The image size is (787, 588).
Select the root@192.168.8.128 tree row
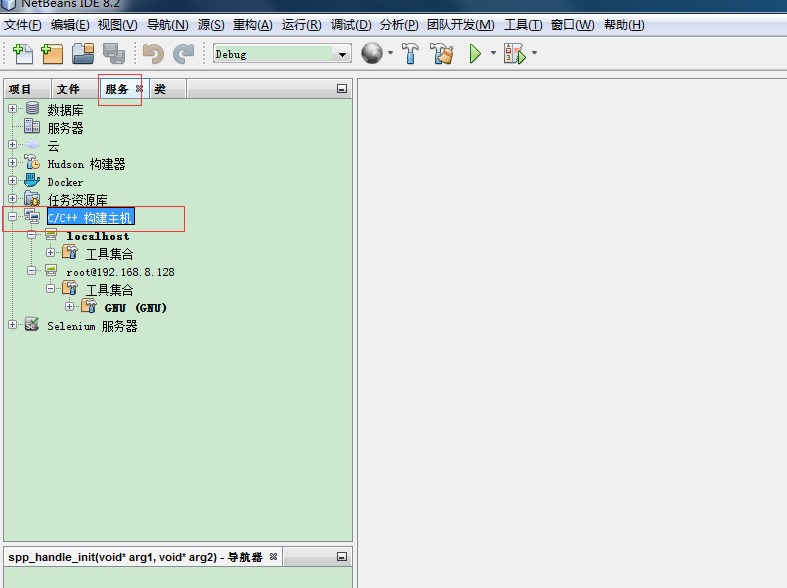click(120, 272)
